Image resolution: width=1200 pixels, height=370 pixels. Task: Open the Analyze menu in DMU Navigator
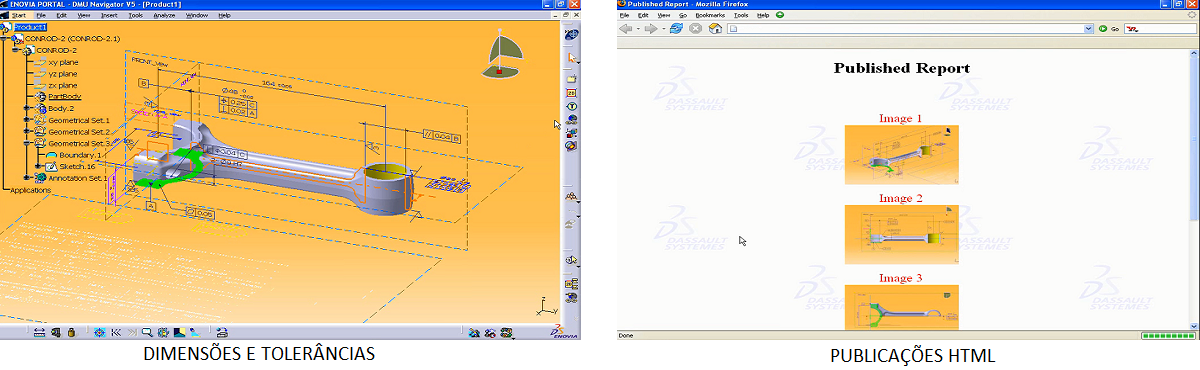164,16
